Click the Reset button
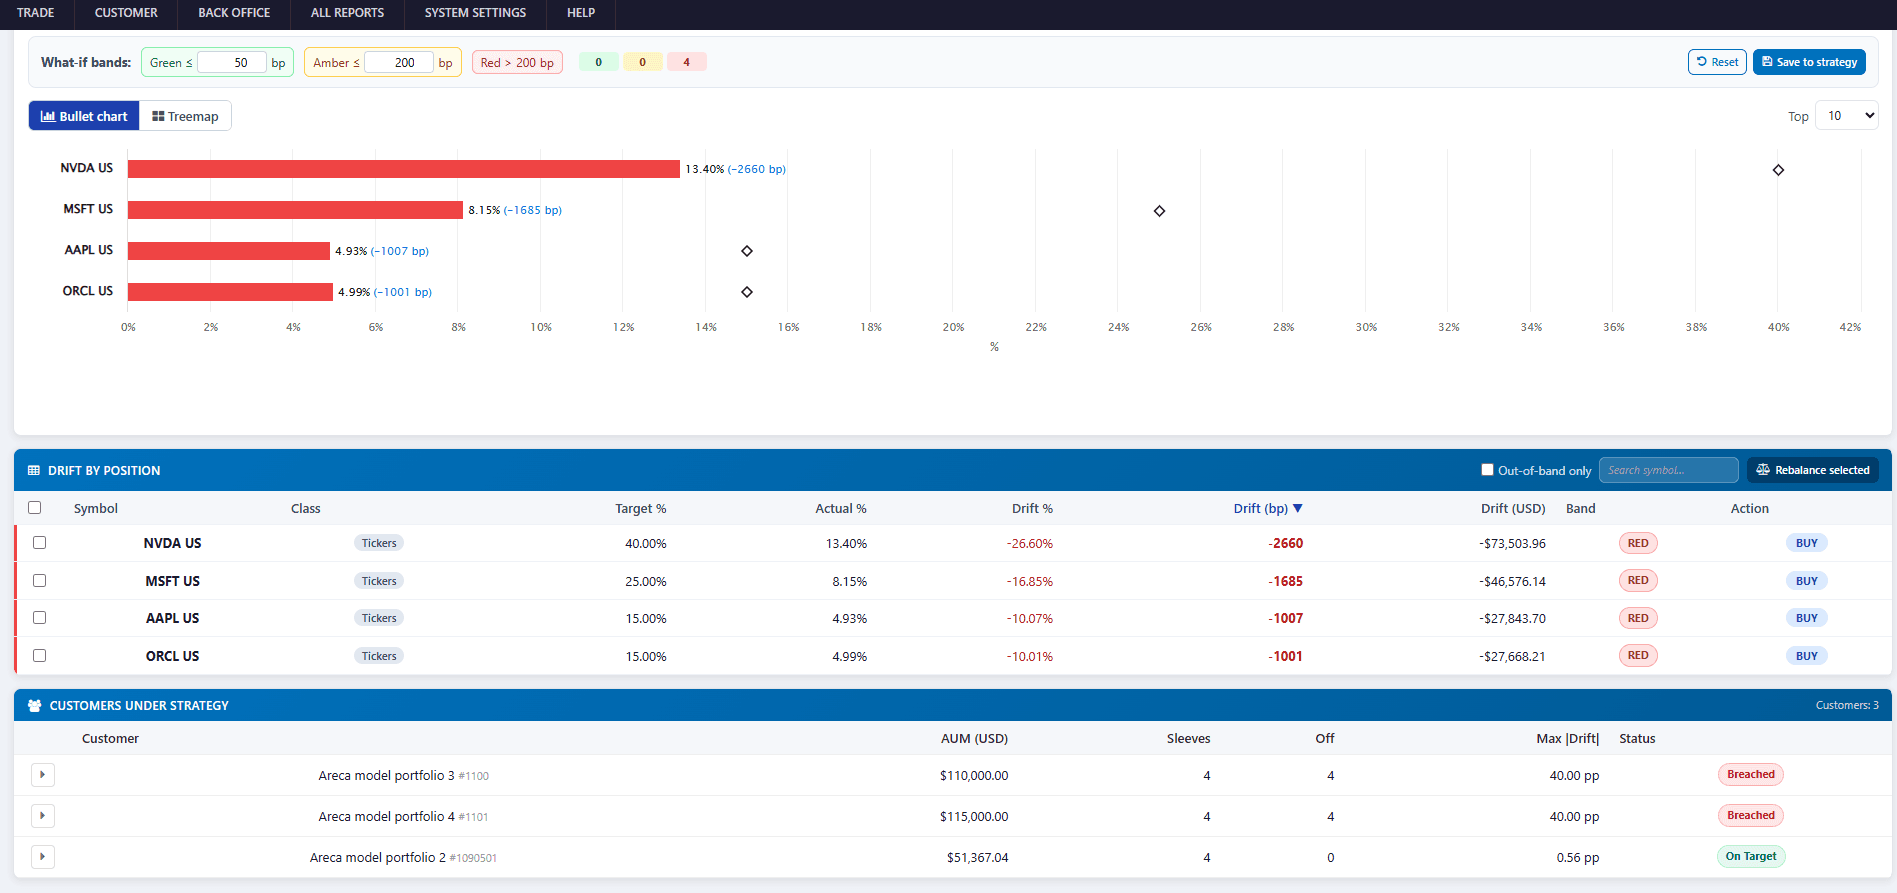The width and height of the screenshot is (1897, 893). coord(1717,62)
